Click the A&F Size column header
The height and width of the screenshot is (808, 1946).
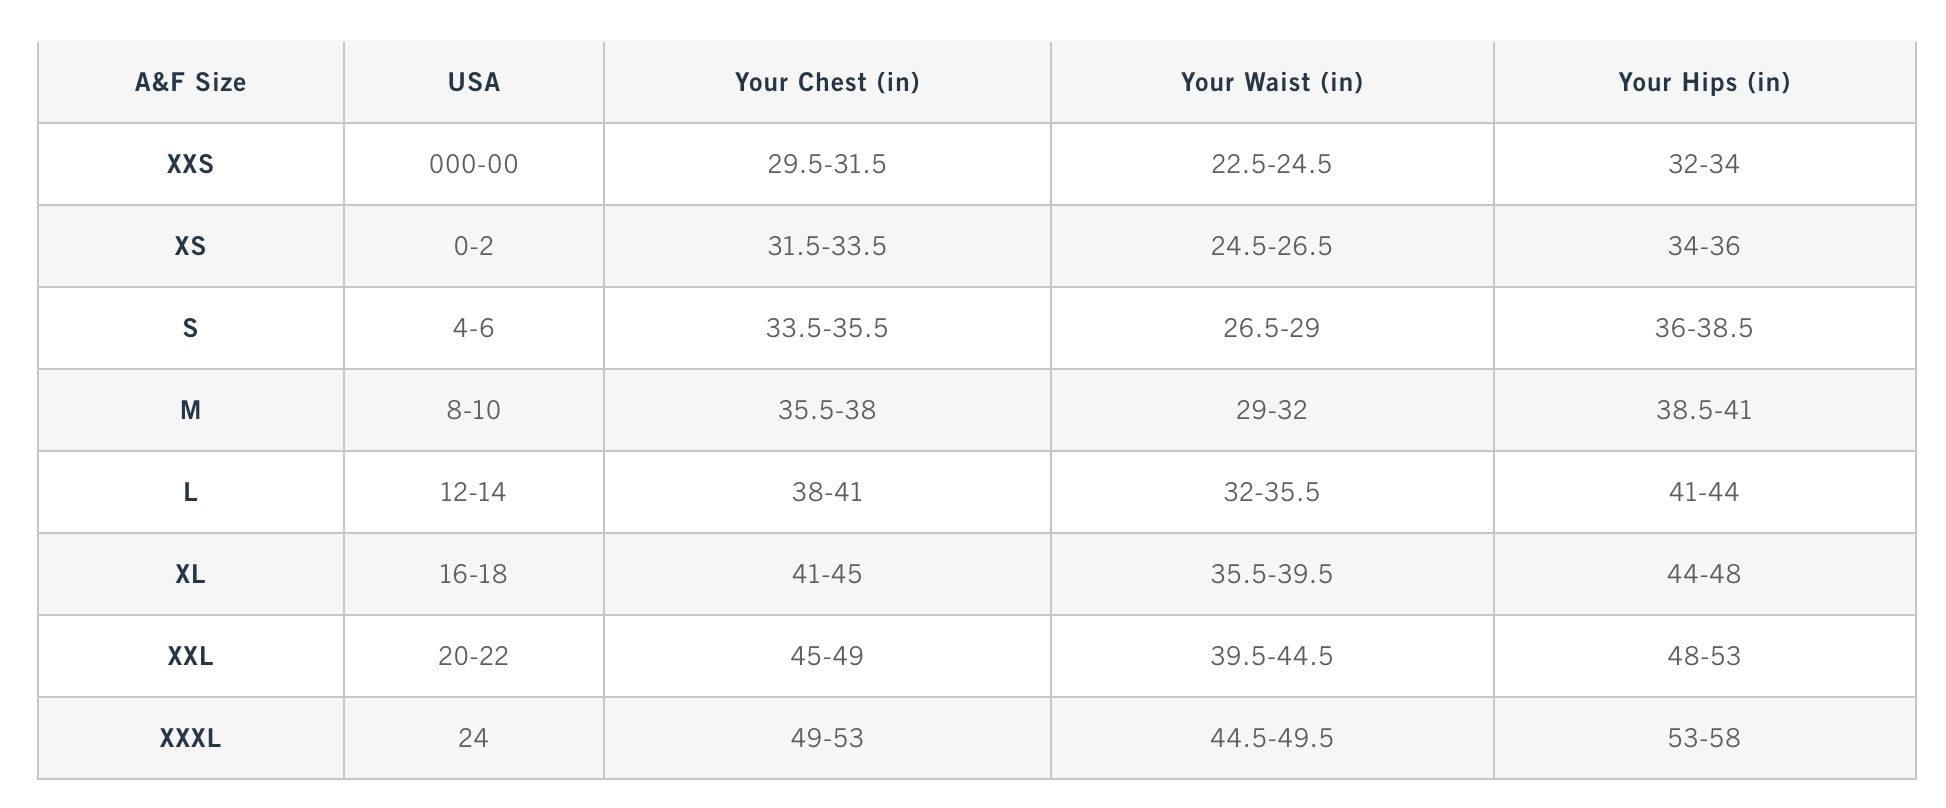click(x=190, y=82)
